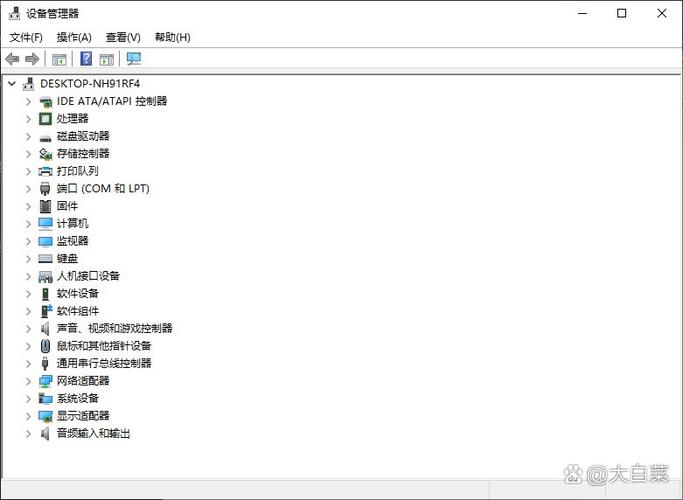Expand the 音频输入和输出 category
Image resolution: width=683 pixels, height=500 pixels.
click(x=29, y=434)
